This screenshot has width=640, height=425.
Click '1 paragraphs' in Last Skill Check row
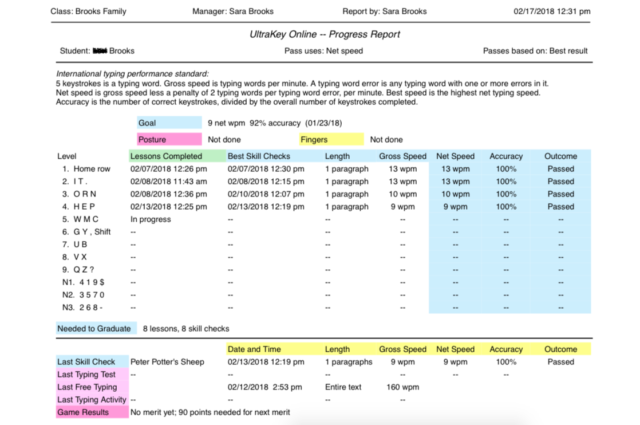[x=349, y=362]
